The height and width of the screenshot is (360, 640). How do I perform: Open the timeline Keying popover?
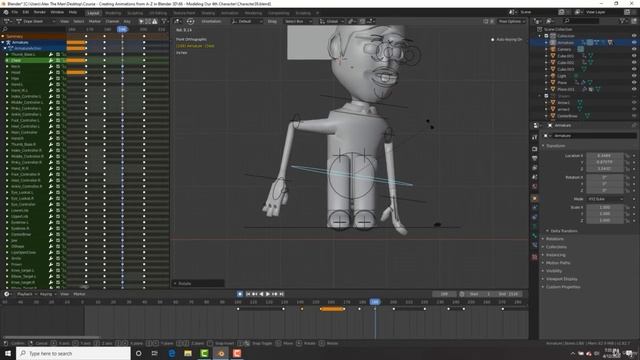pos(47,294)
